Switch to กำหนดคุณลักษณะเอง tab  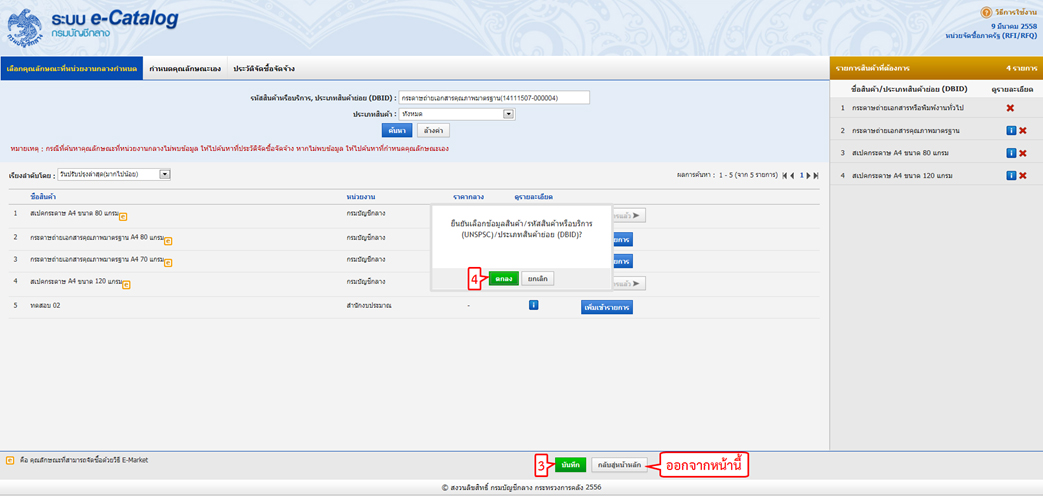(x=184, y=69)
